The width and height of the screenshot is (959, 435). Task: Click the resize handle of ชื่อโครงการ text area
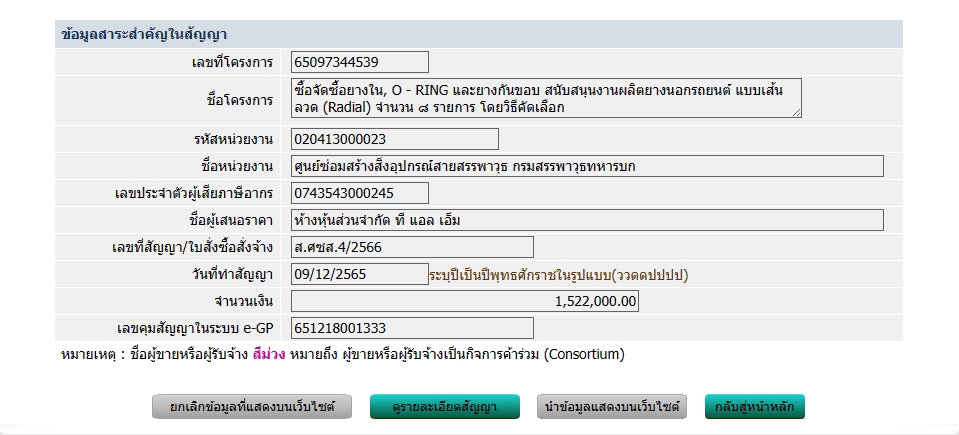click(x=796, y=113)
